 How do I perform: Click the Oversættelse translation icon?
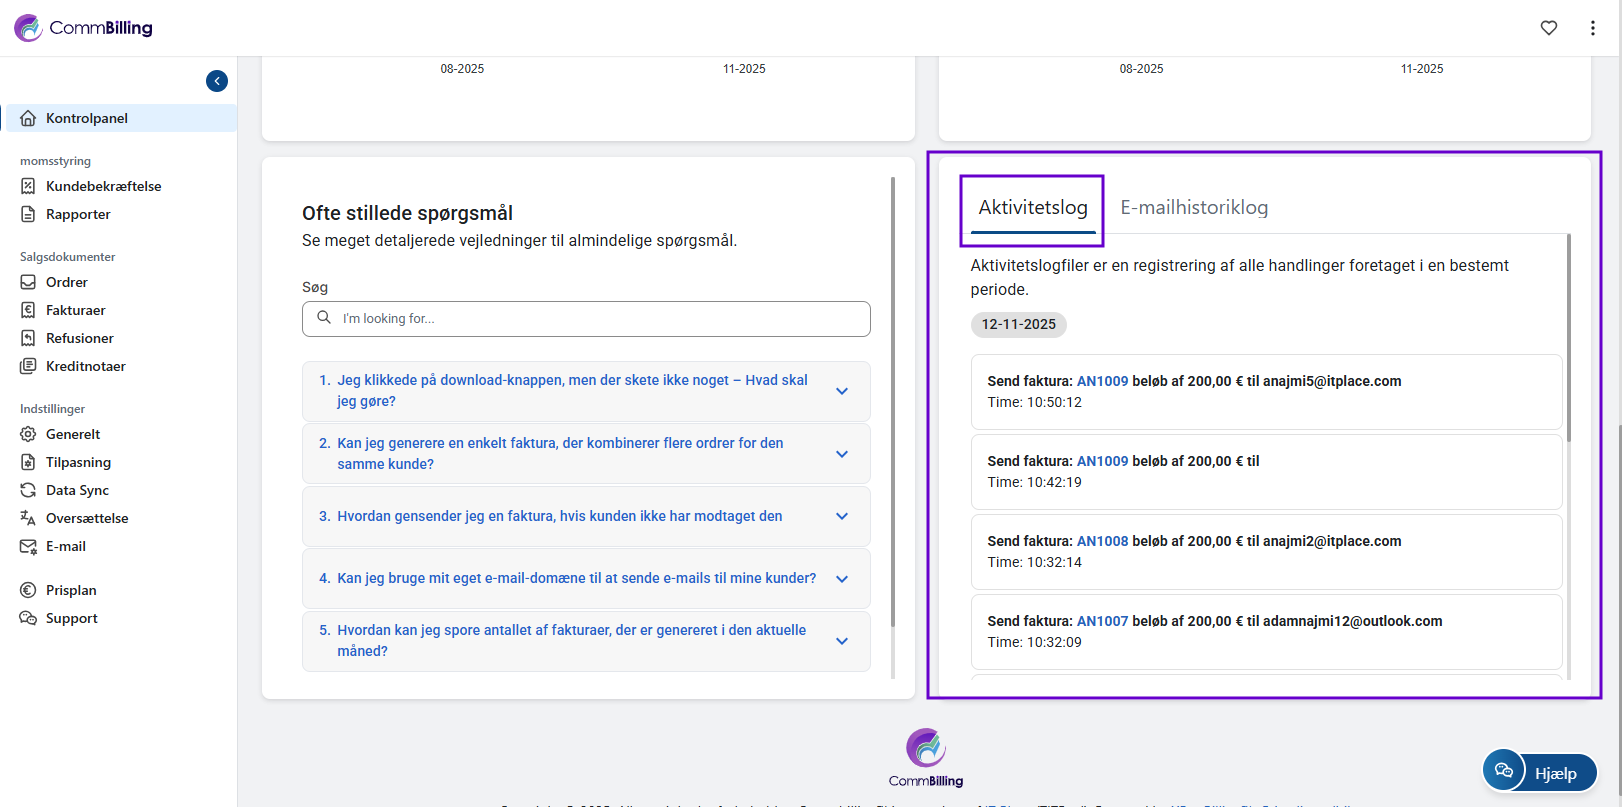(x=28, y=518)
